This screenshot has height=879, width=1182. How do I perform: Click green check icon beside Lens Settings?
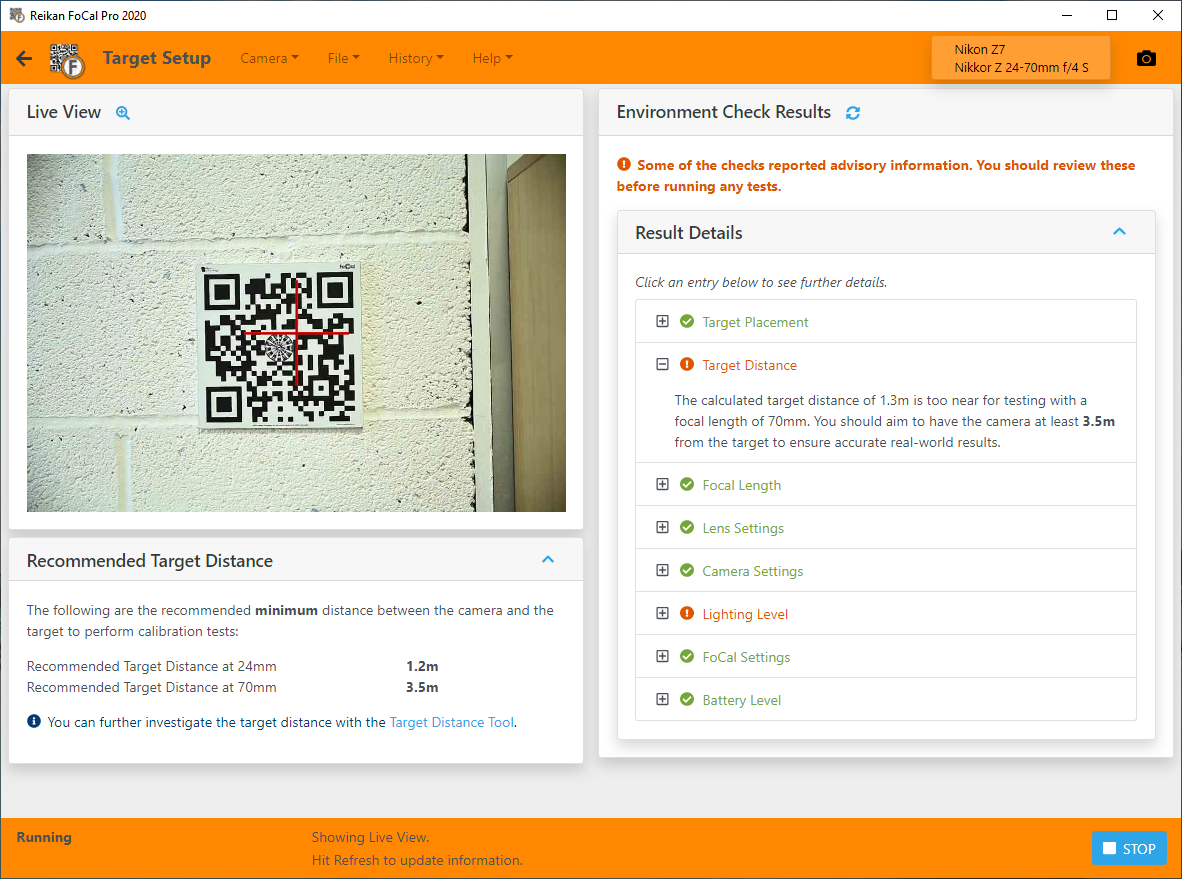point(687,527)
